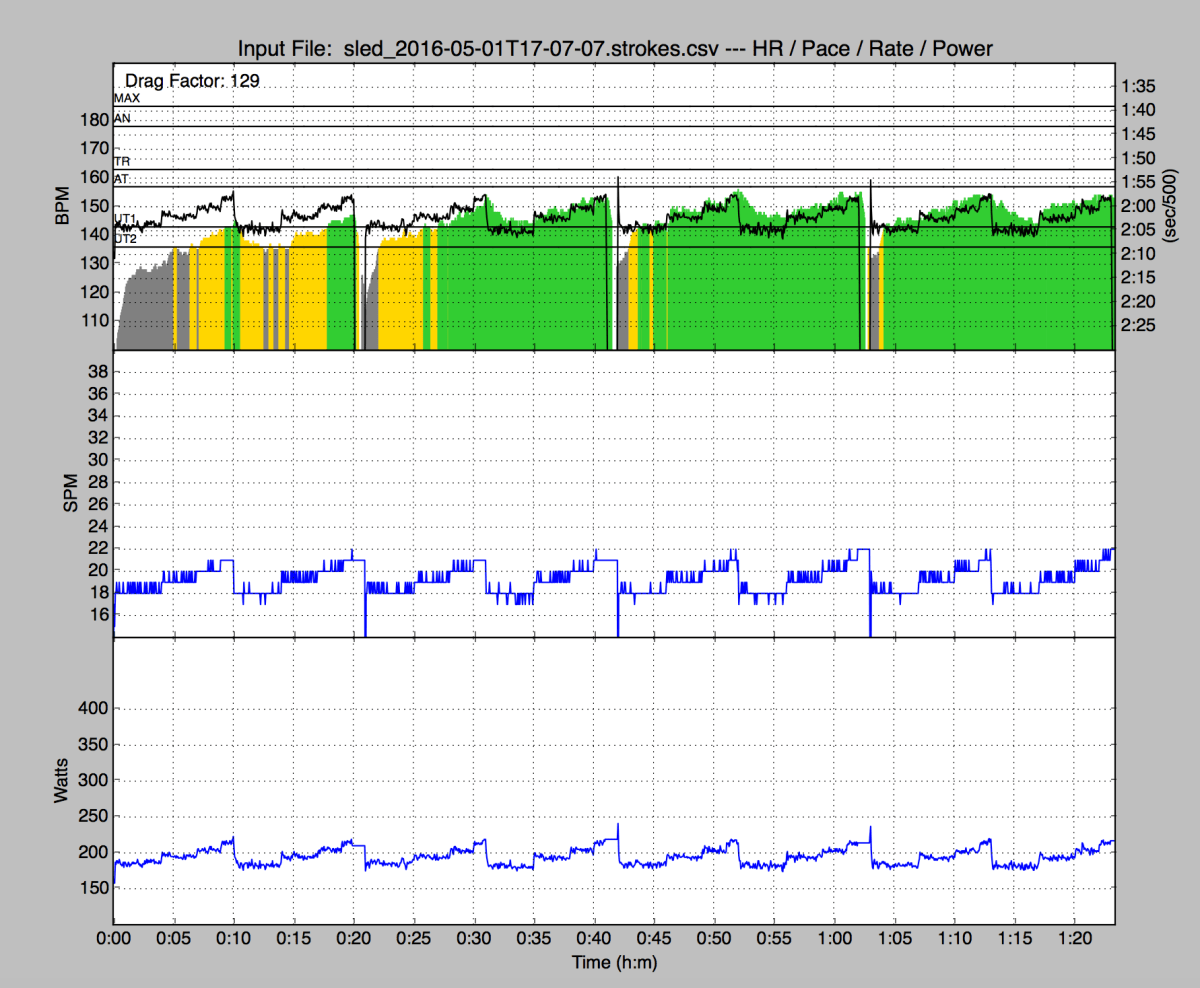Click the SPM y-axis label

click(71, 493)
